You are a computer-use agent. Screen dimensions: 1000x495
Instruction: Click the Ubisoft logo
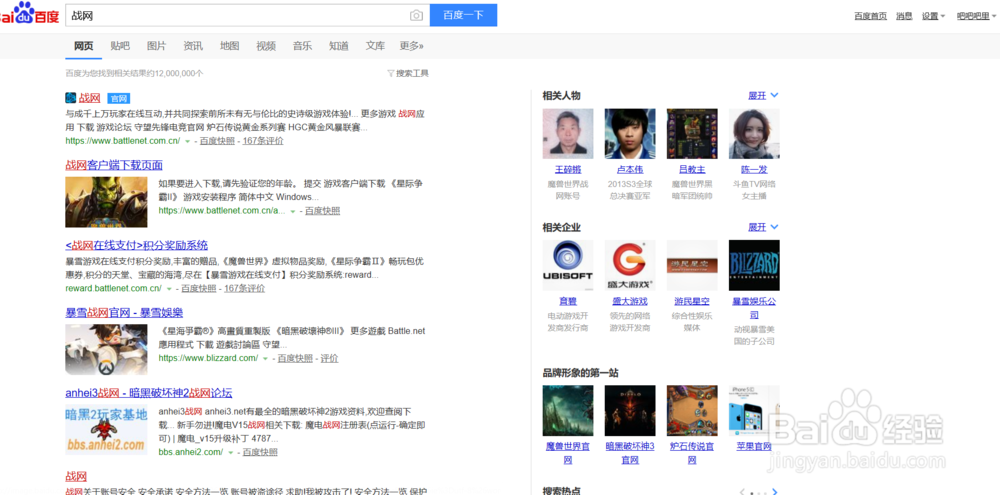click(x=568, y=265)
